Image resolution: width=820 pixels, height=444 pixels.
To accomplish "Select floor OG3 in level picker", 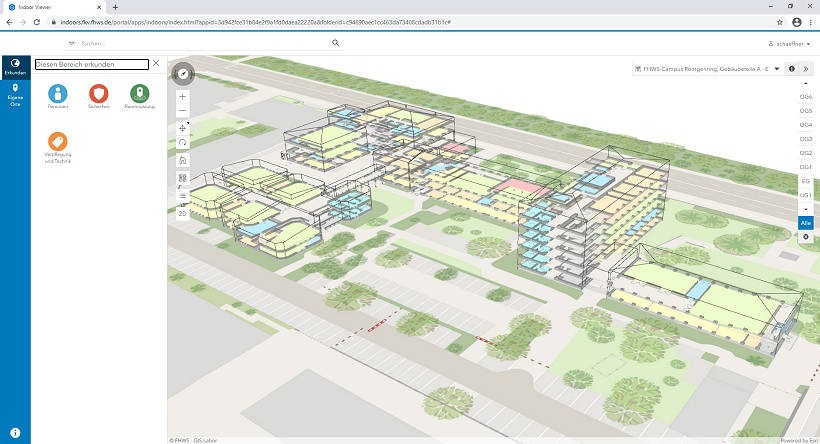I will pyautogui.click(x=805, y=139).
